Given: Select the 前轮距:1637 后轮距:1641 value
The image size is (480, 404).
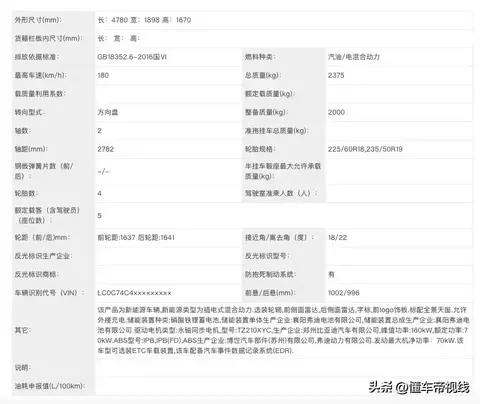Looking at the screenshot, I should click(x=136, y=238).
